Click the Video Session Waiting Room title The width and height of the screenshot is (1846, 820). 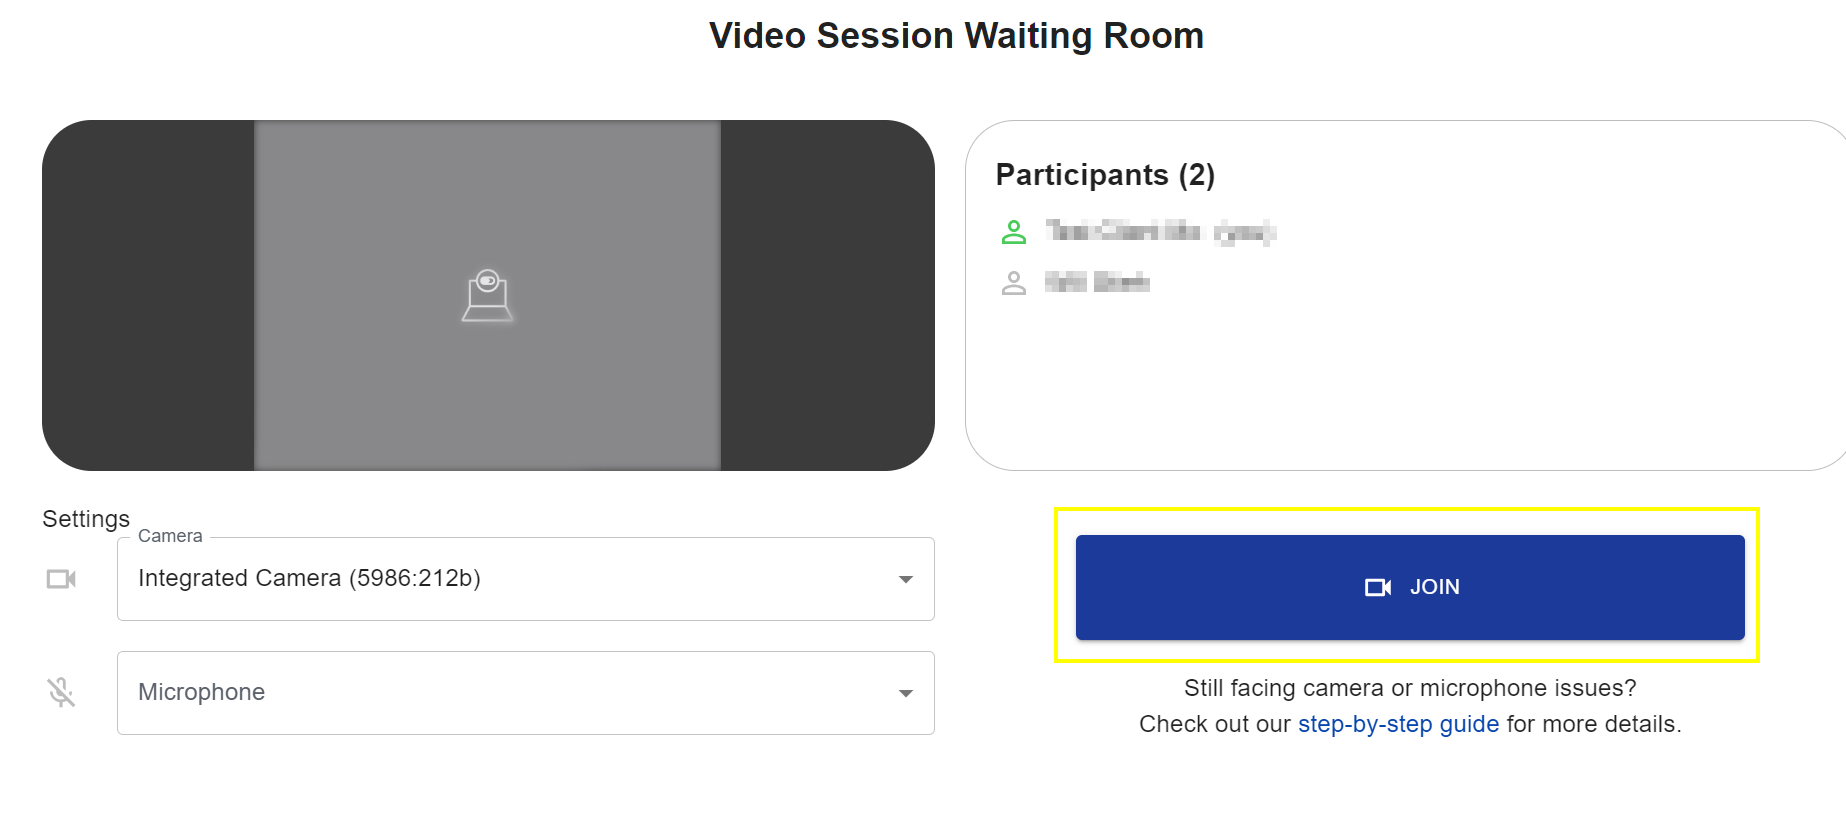coord(956,36)
